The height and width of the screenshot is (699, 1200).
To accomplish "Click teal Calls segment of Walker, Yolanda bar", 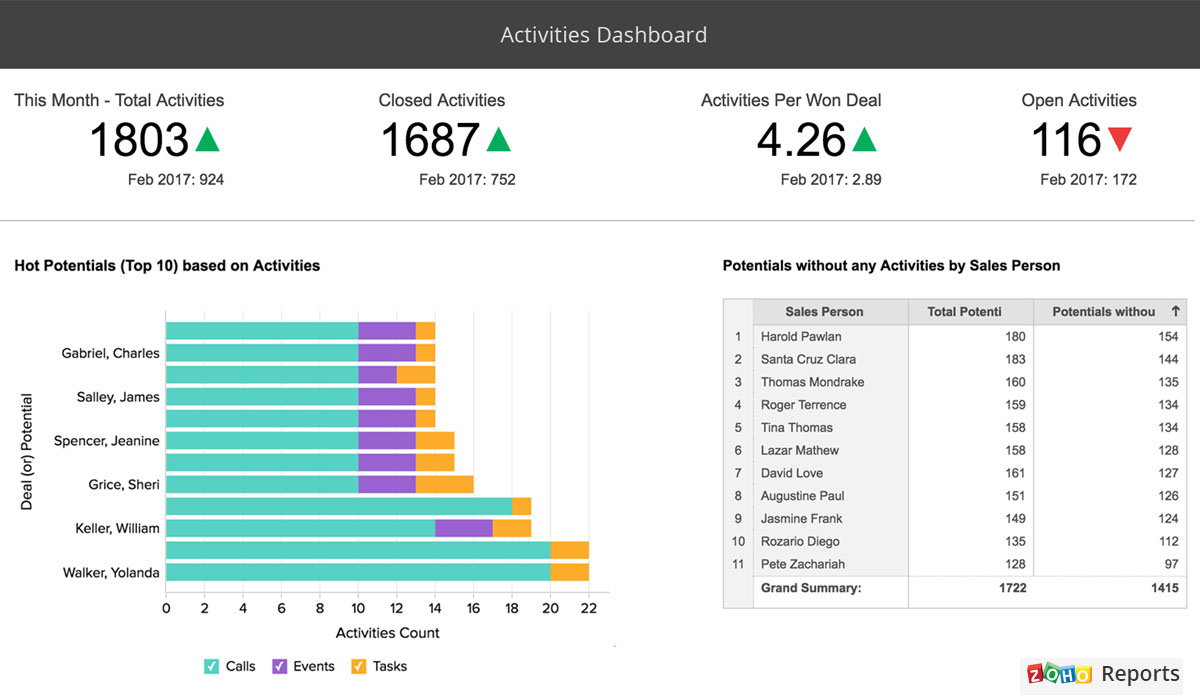I will point(357,573).
